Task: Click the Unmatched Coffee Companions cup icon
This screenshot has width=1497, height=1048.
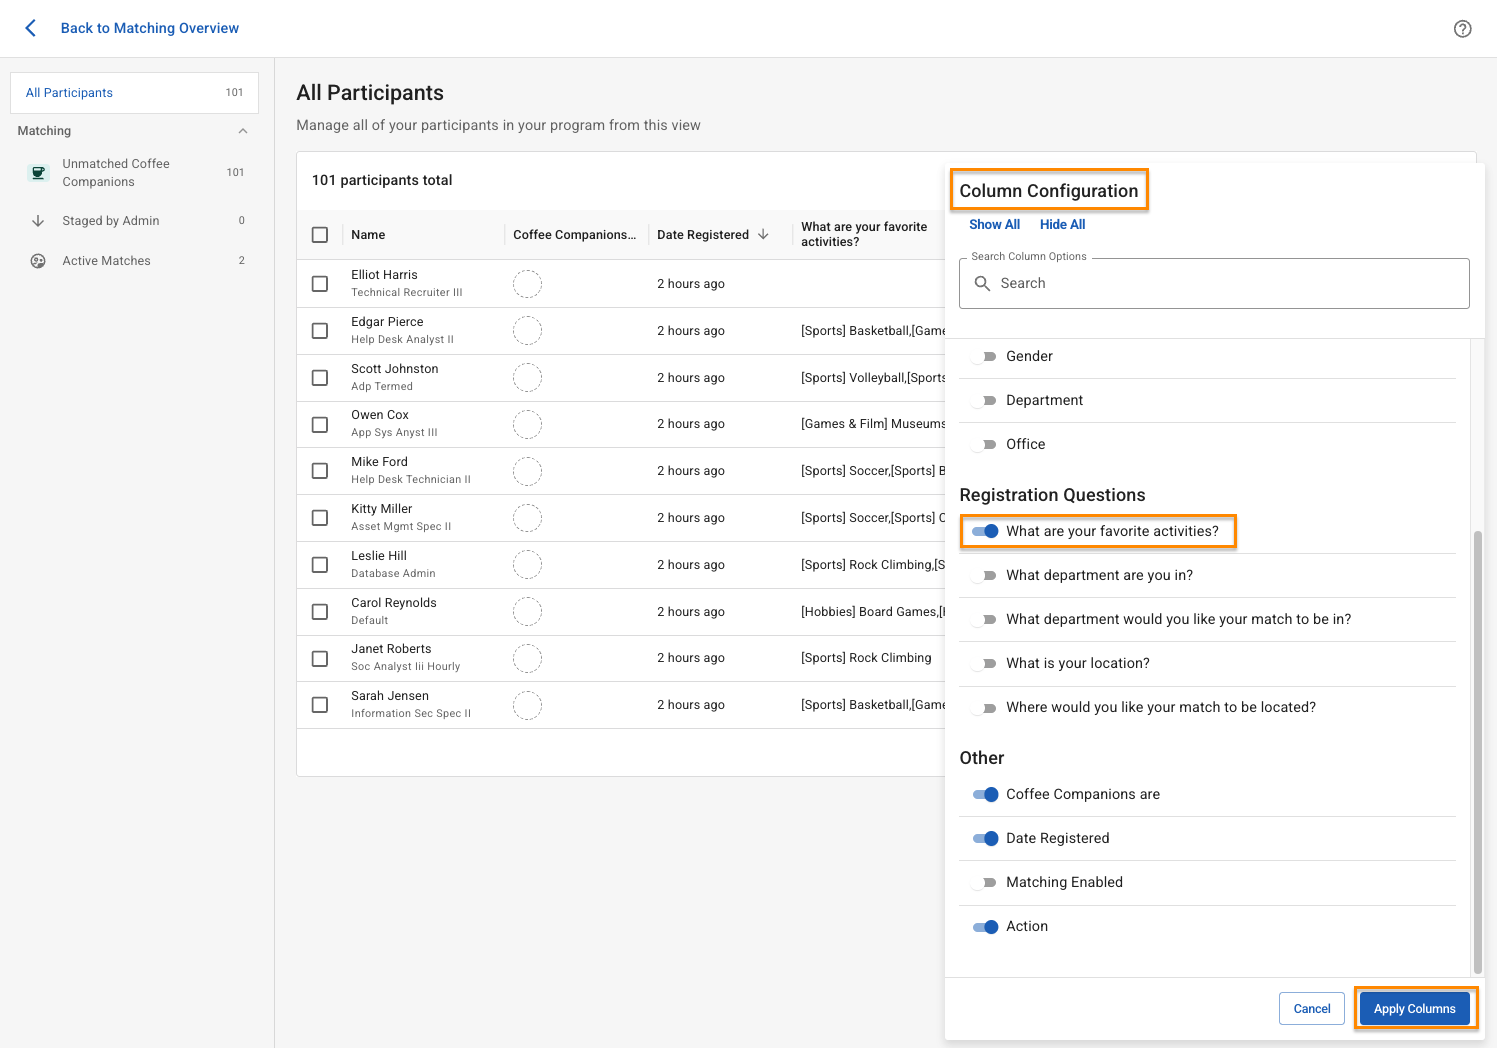Action: click(x=38, y=173)
